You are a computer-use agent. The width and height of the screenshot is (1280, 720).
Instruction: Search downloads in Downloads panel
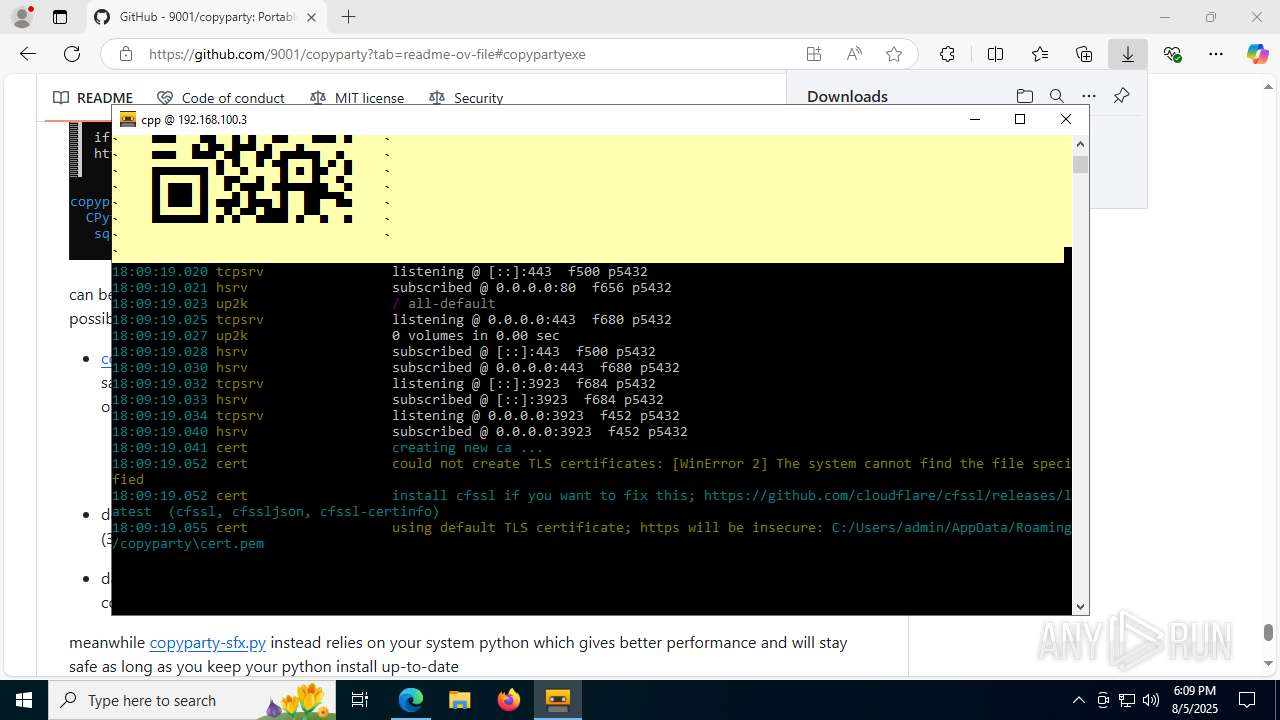1056,96
